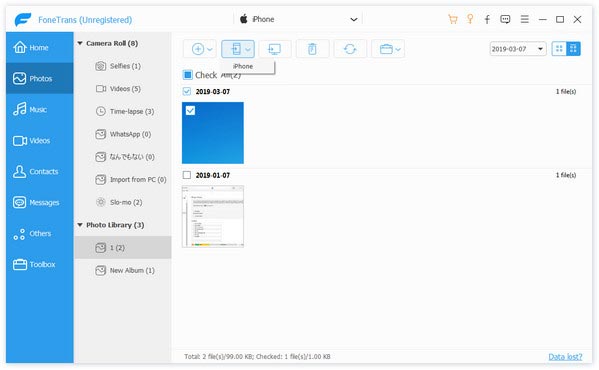Image resolution: width=599 pixels, height=370 pixels.
Task: Open WhatsApp (0) album
Action: tap(123, 134)
